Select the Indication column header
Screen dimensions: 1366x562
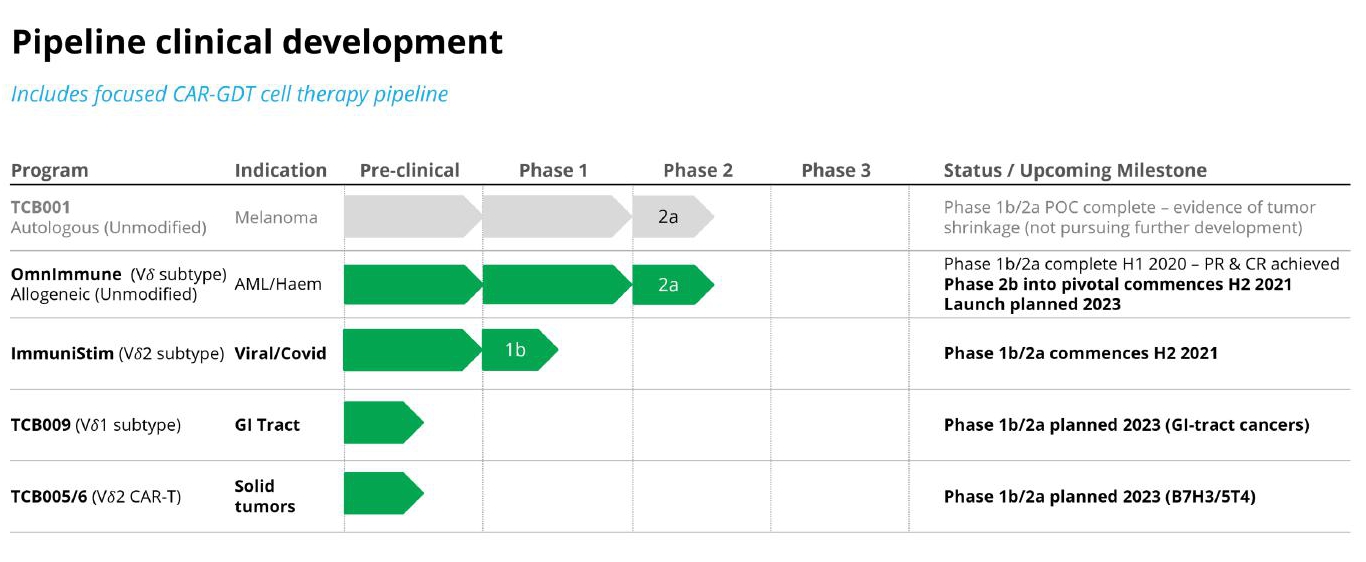pyautogui.click(x=280, y=171)
